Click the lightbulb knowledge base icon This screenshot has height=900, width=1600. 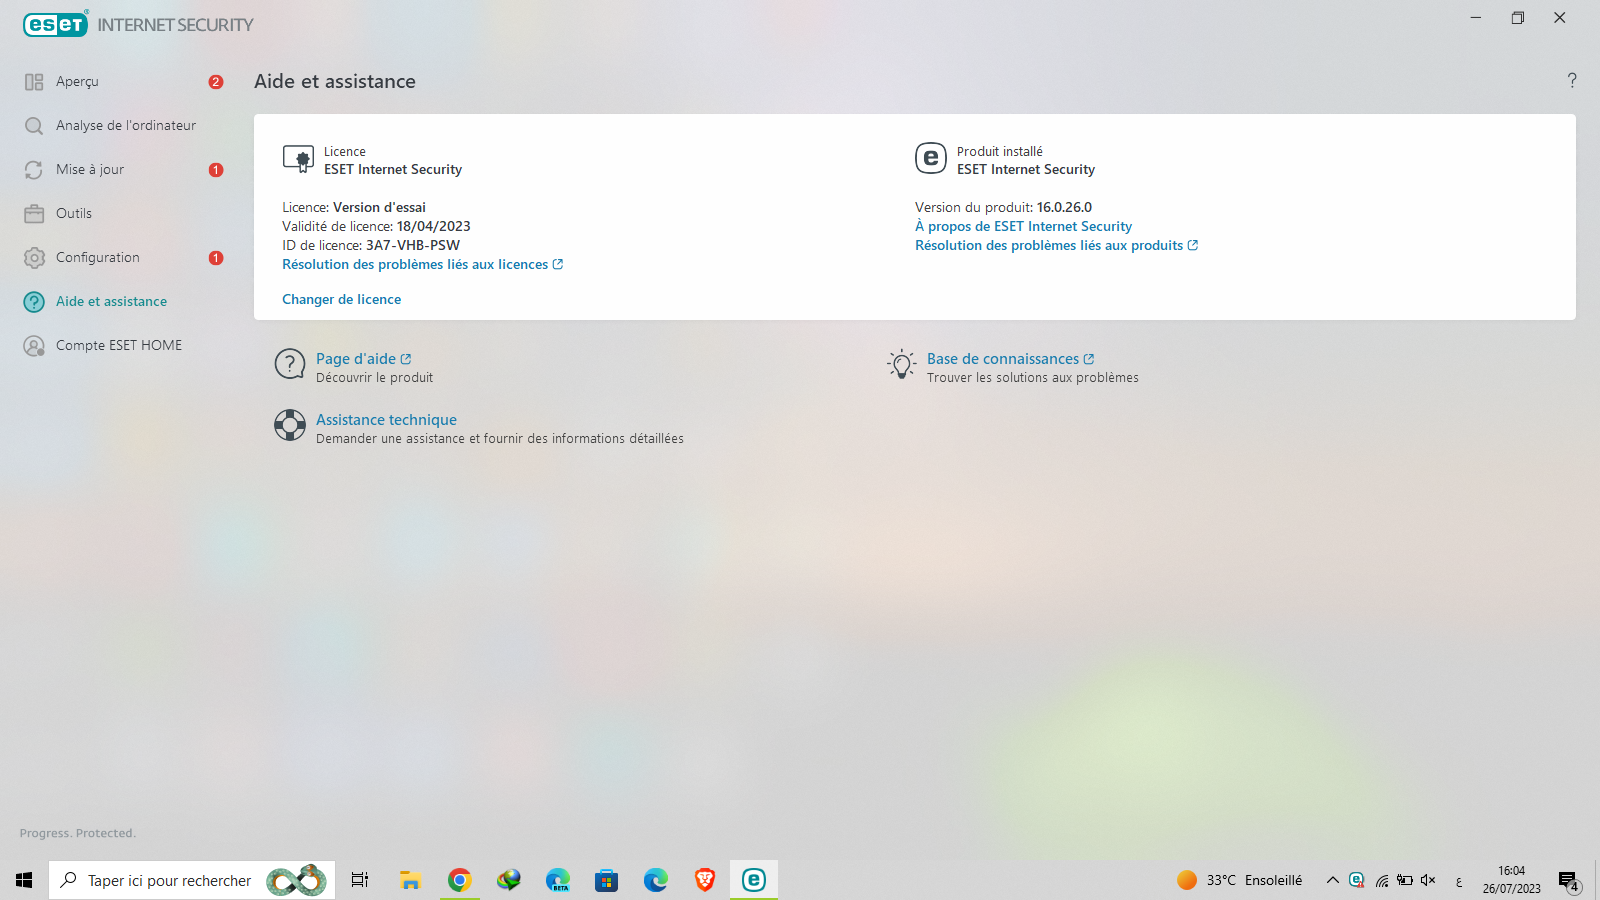901,365
